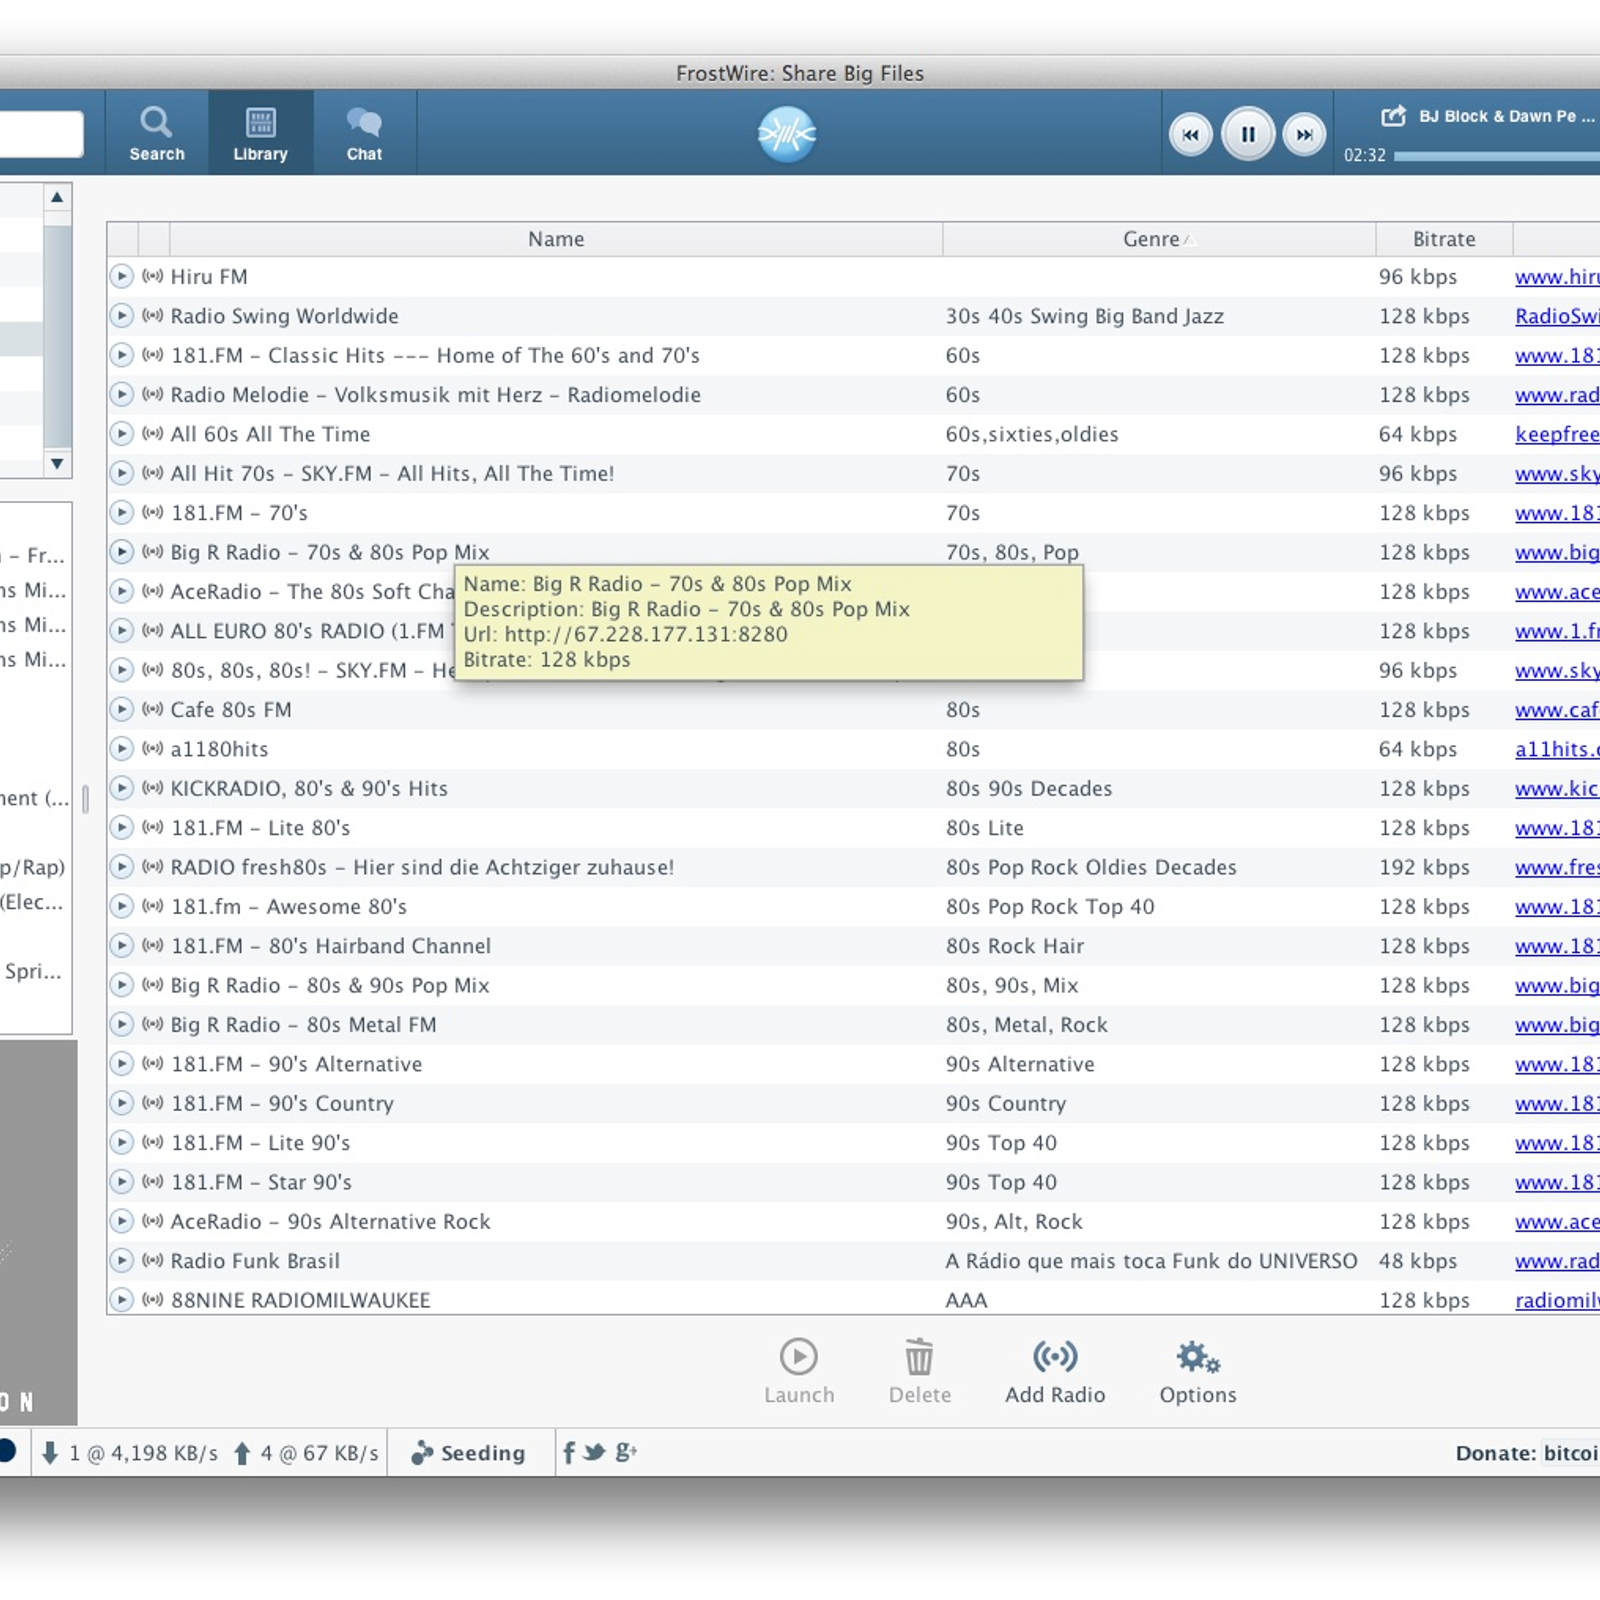Play Radio Swing Worldwide station

click(121, 316)
